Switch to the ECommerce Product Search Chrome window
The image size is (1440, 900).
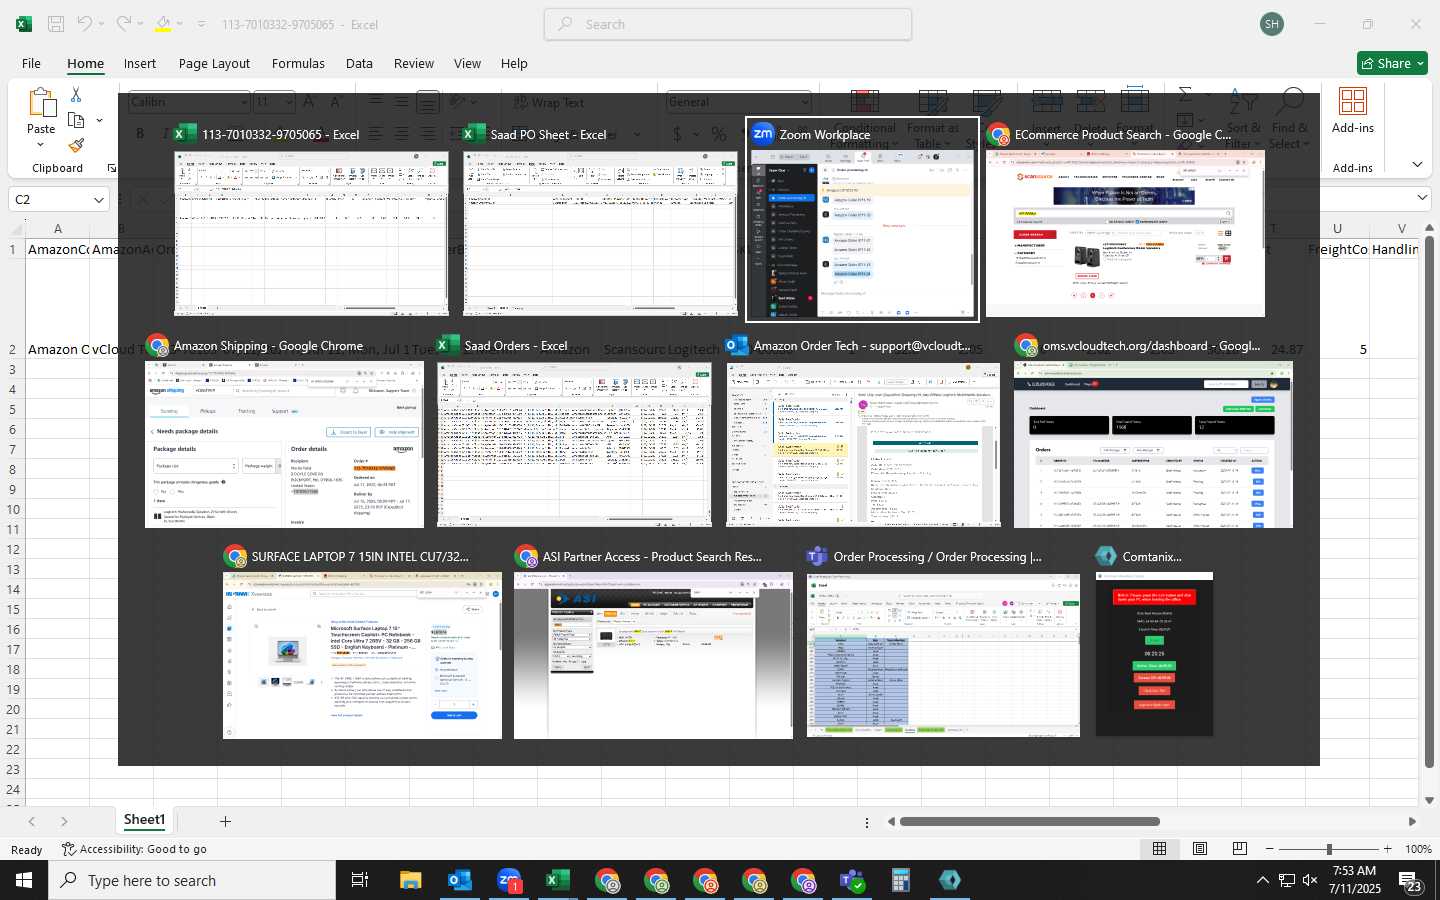pos(1125,234)
